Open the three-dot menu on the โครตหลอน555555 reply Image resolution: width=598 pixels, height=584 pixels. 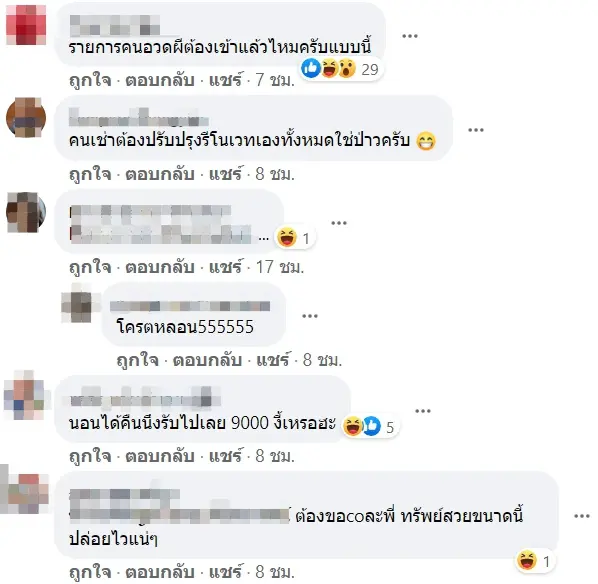point(310,316)
